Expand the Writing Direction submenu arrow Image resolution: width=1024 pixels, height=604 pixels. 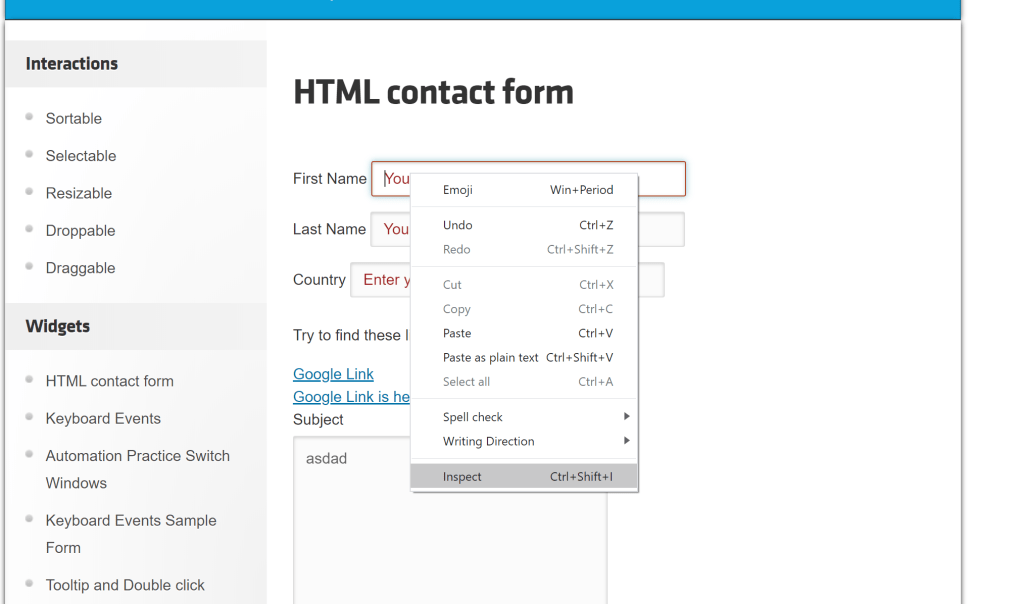[627, 441]
